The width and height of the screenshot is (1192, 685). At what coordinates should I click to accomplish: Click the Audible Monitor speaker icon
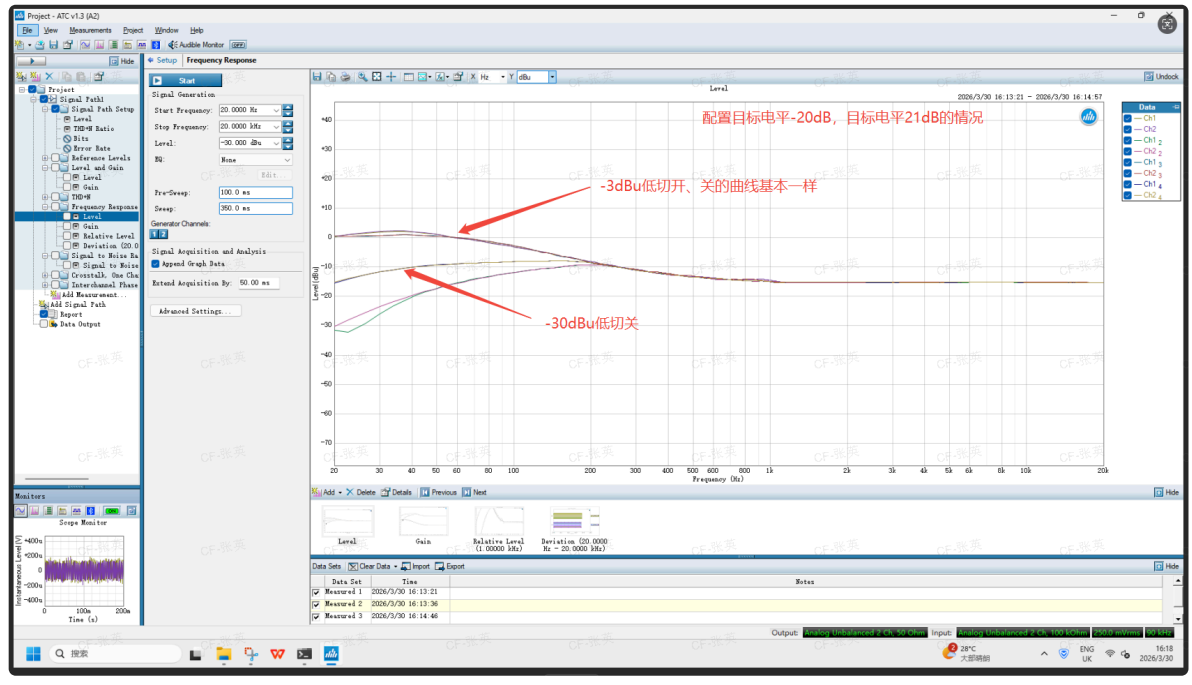pyautogui.click(x=173, y=45)
